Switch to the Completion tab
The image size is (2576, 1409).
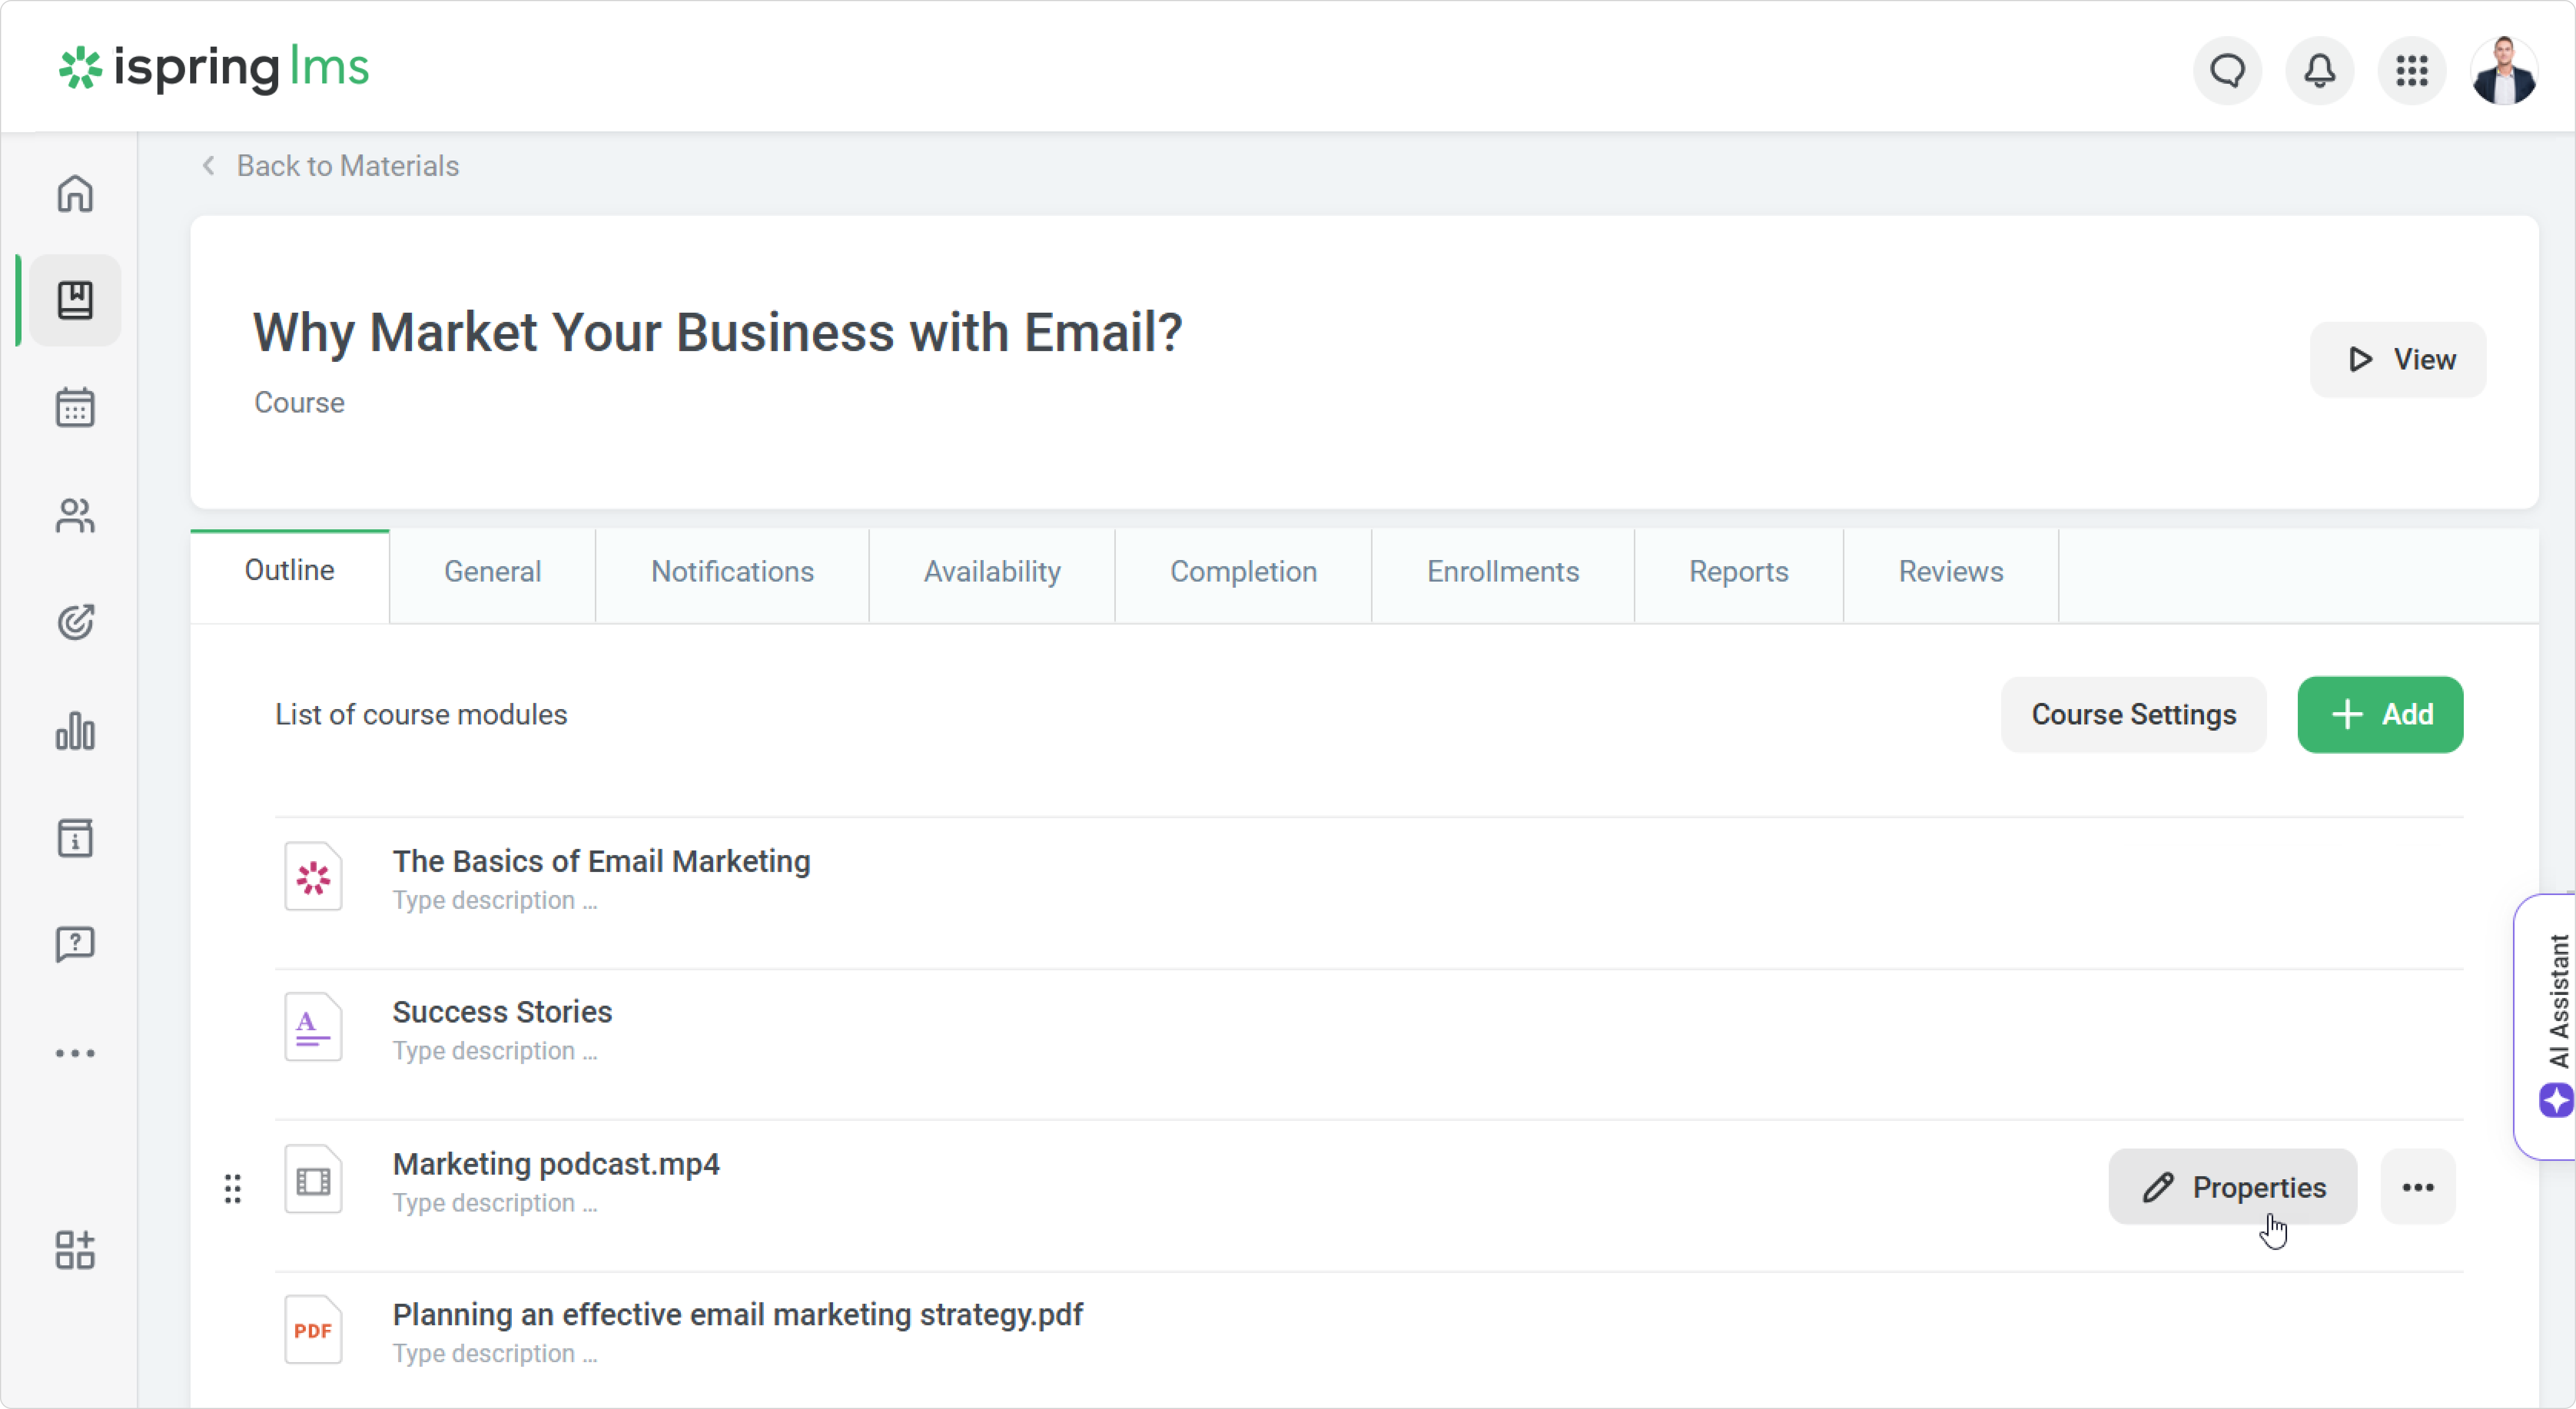point(1243,572)
